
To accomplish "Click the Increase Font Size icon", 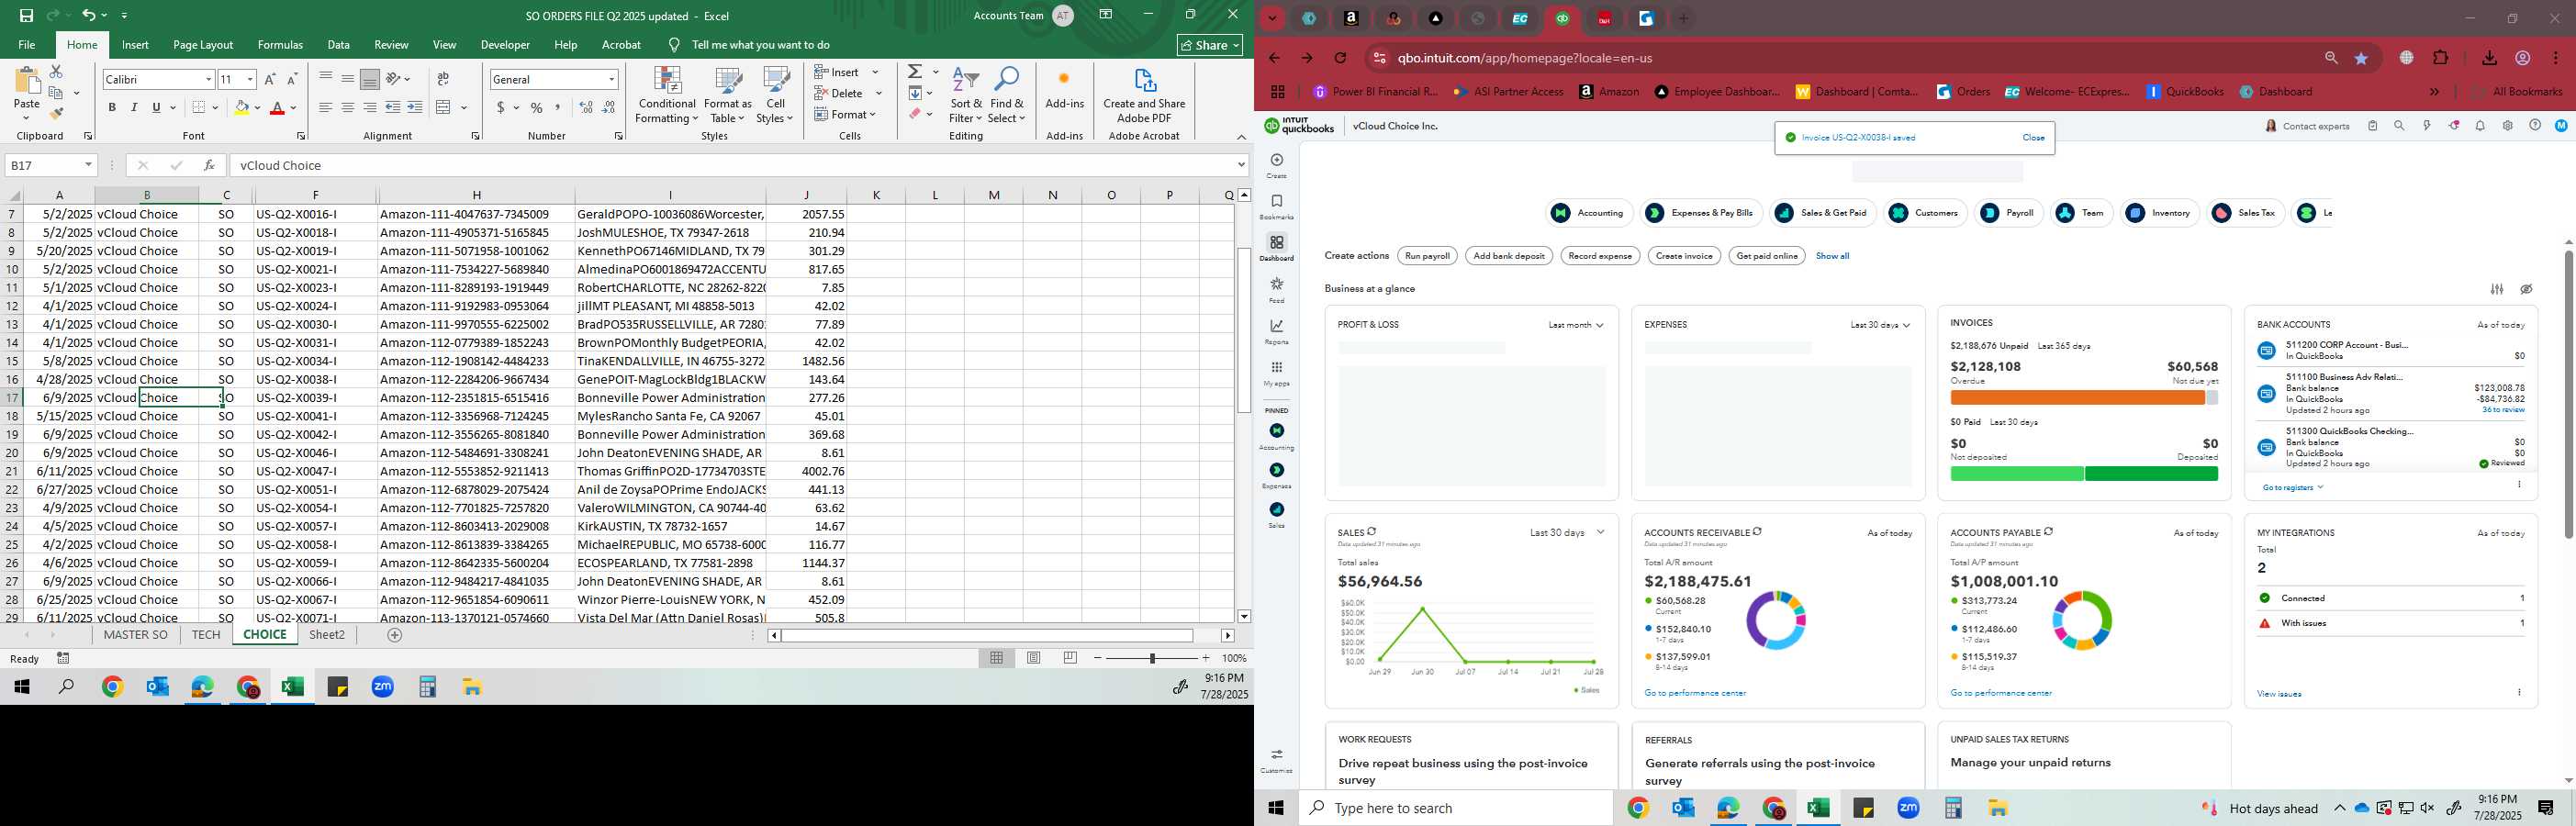I will point(270,79).
